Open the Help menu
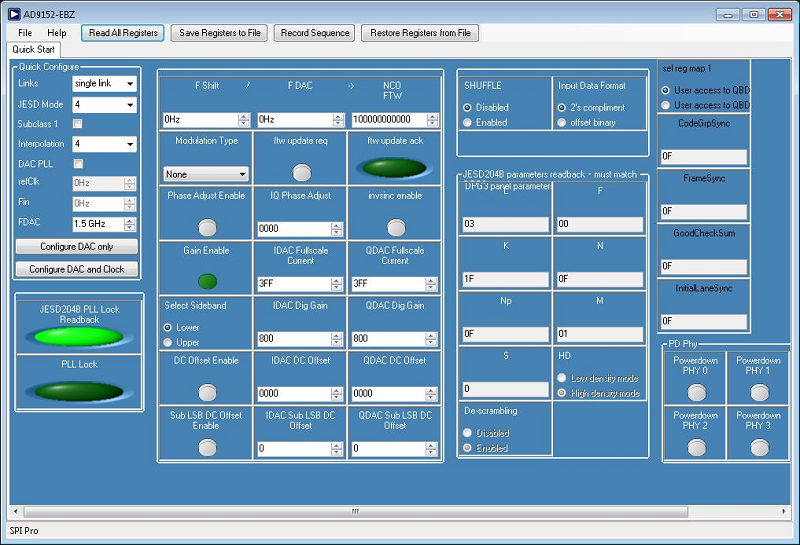The width and height of the screenshot is (800, 545). click(57, 33)
